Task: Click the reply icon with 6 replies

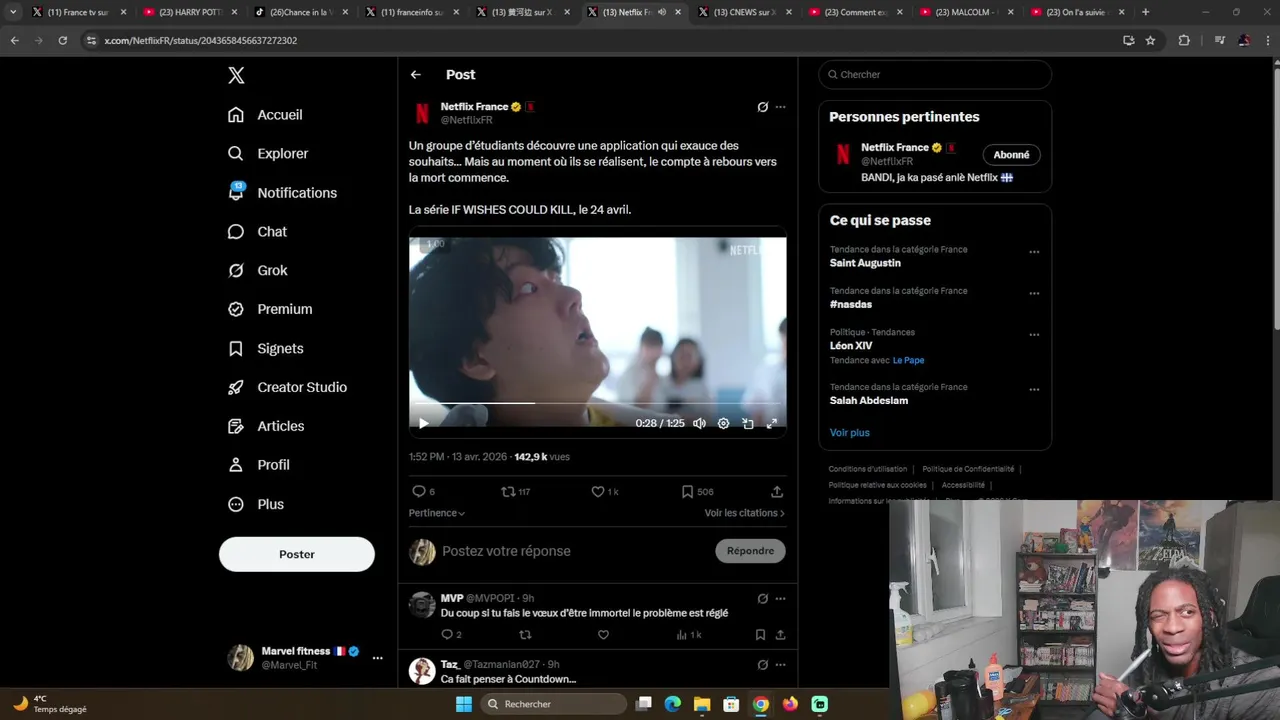Action: pos(424,492)
